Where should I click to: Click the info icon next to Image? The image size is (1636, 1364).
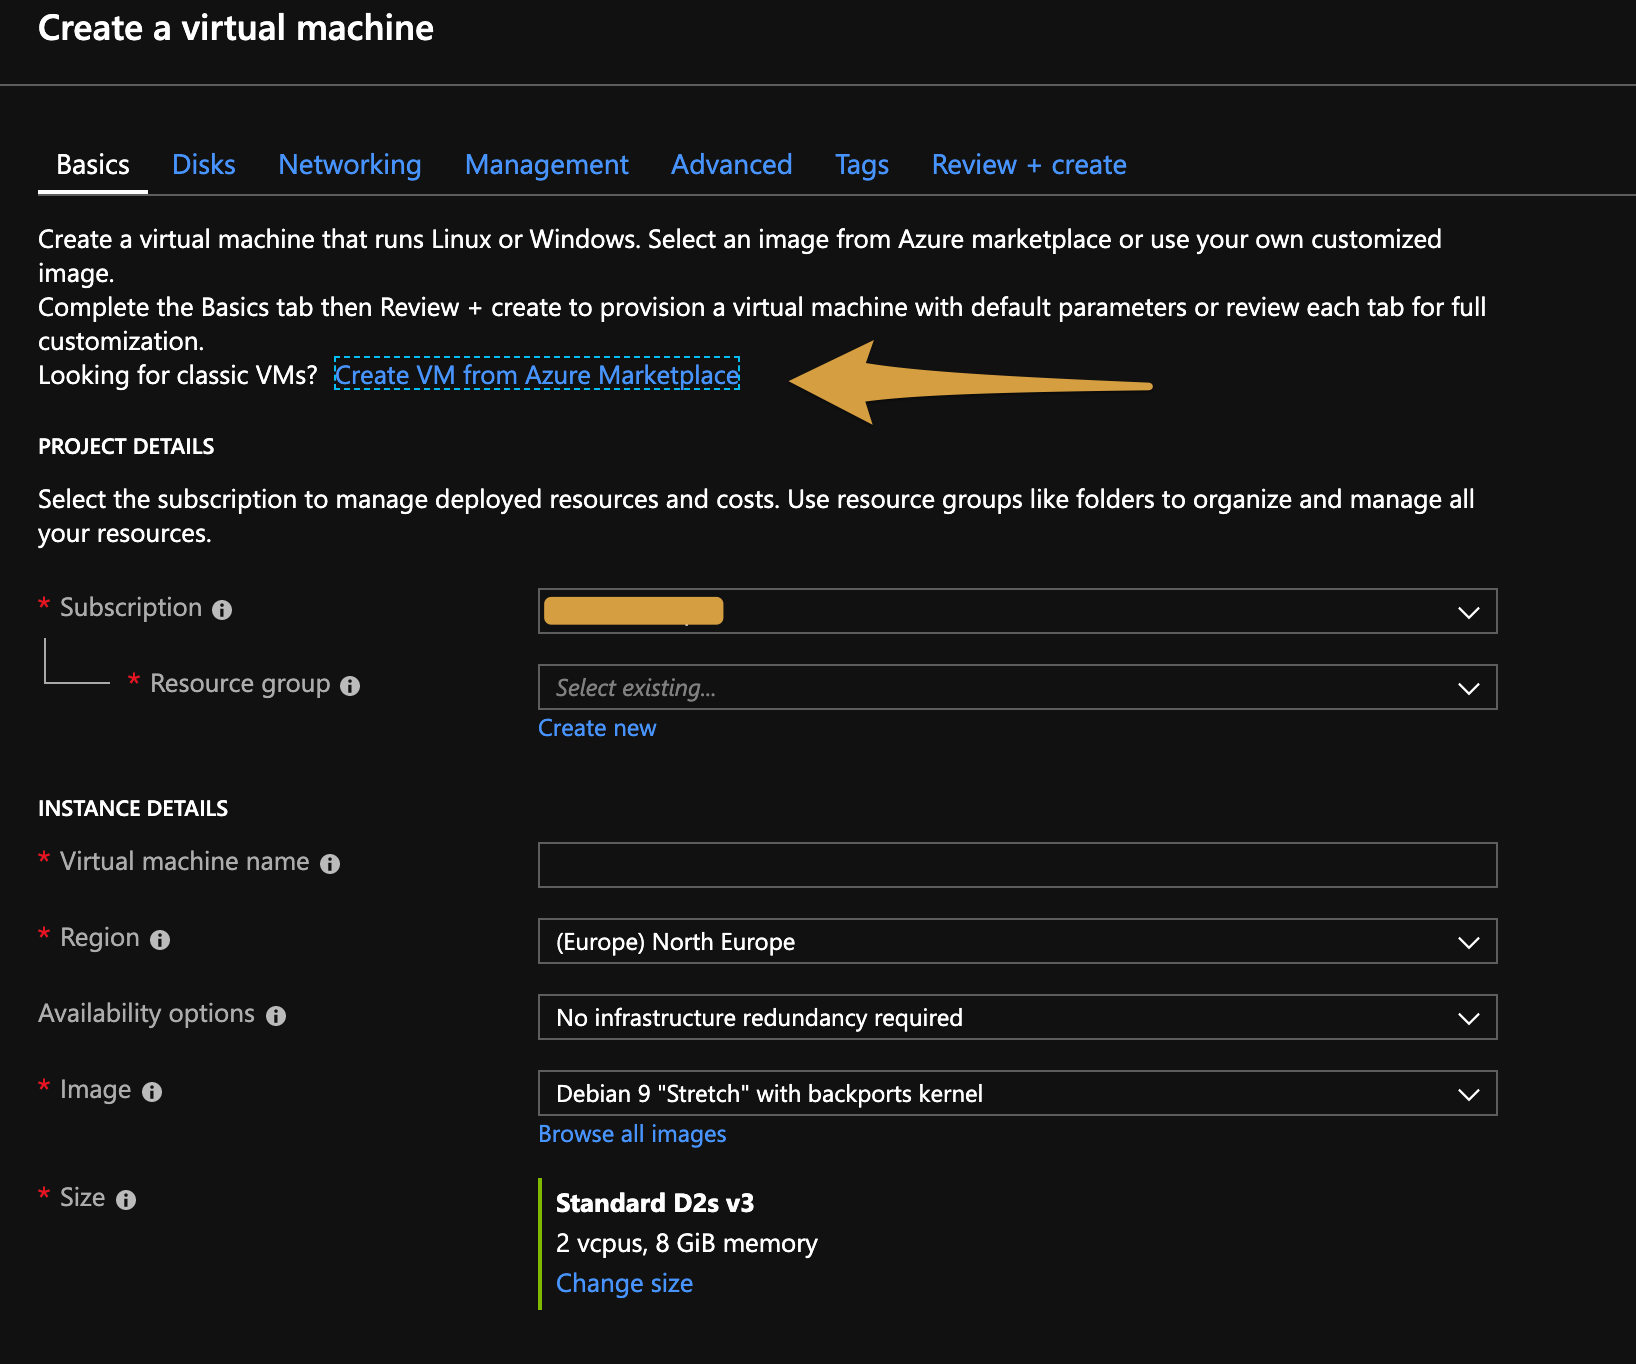coord(152,1092)
